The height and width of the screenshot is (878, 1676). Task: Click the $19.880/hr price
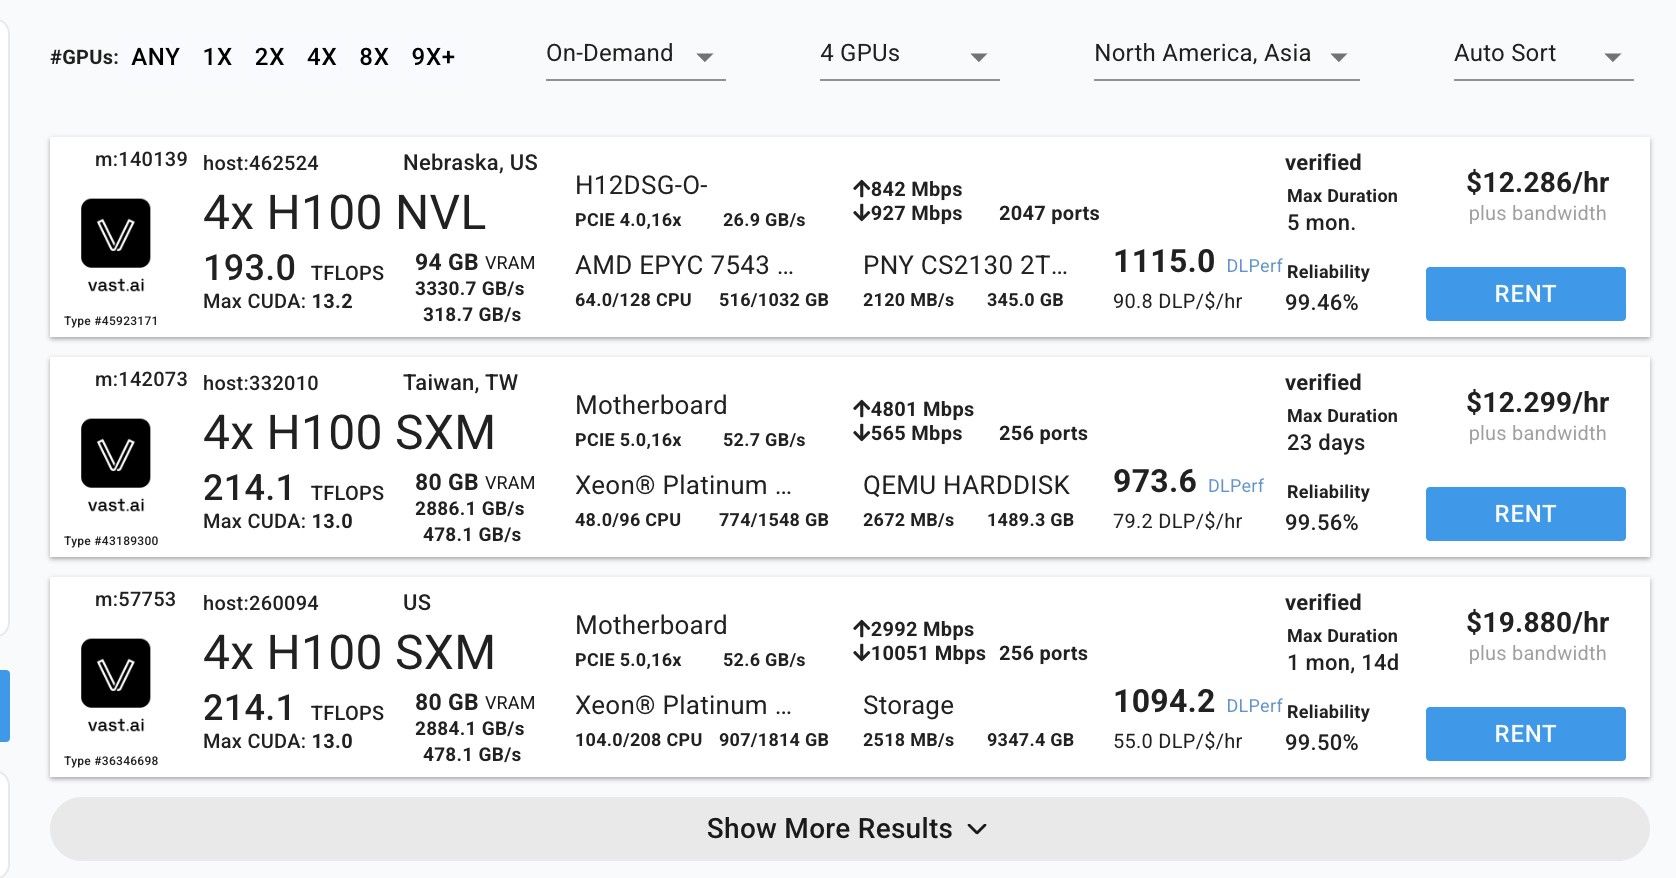coord(1538,623)
